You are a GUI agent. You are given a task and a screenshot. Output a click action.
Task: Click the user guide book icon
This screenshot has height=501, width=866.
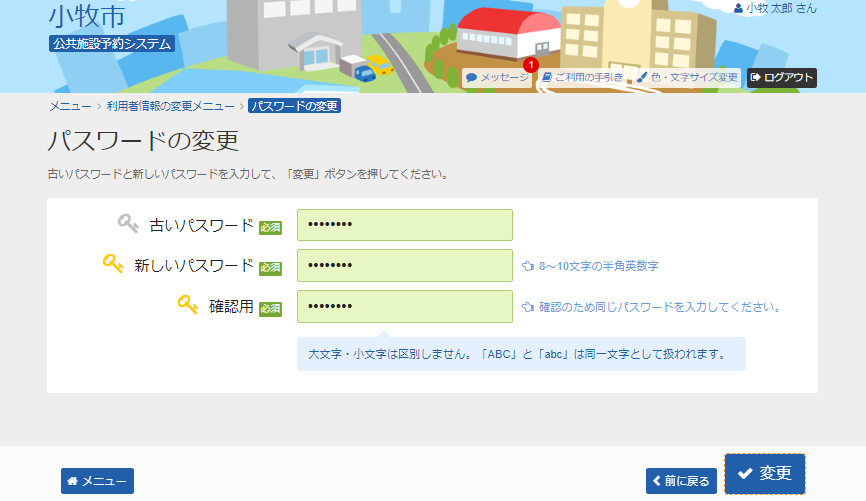tap(547, 77)
